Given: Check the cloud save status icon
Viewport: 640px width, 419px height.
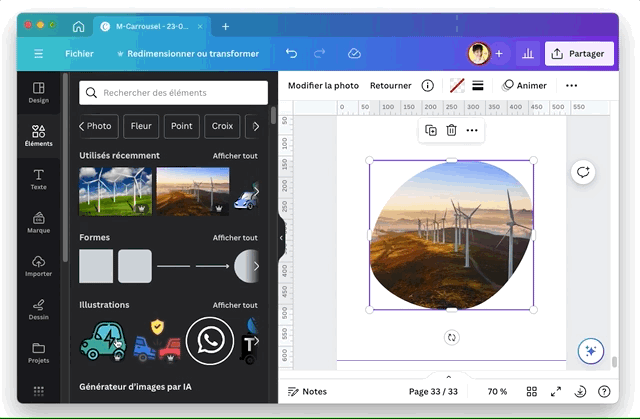Looking at the screenshot, I should [x=354, y=53].
